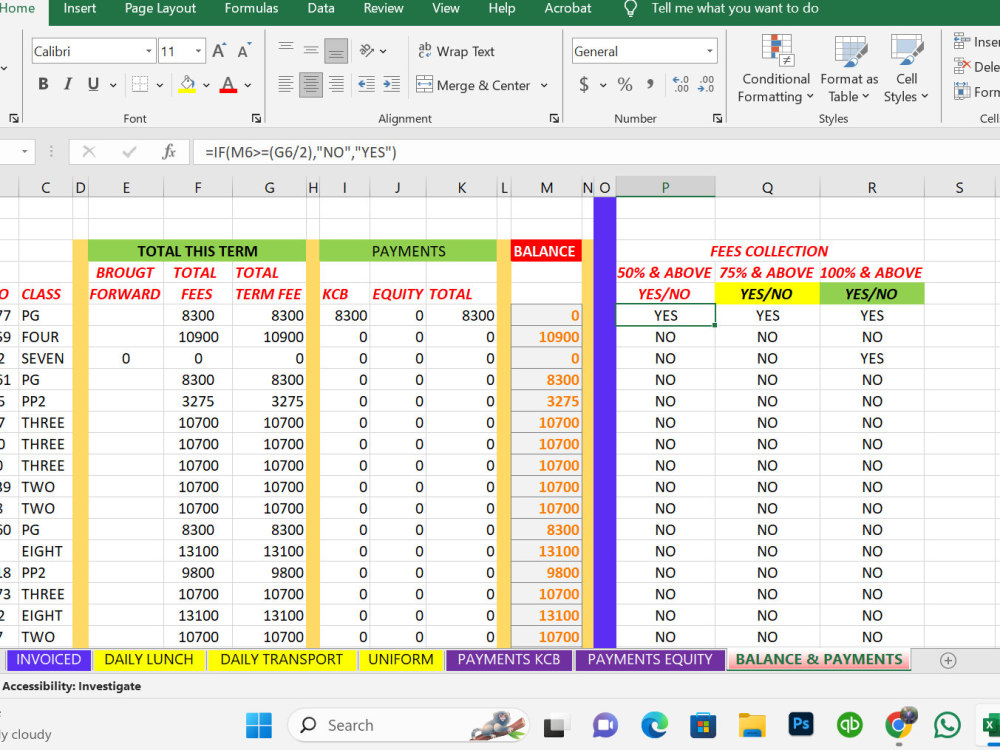Click the Decrease Font Size icon
Image resolution: width=1000 pixels, height=750 pixels.
coord(244,51)
